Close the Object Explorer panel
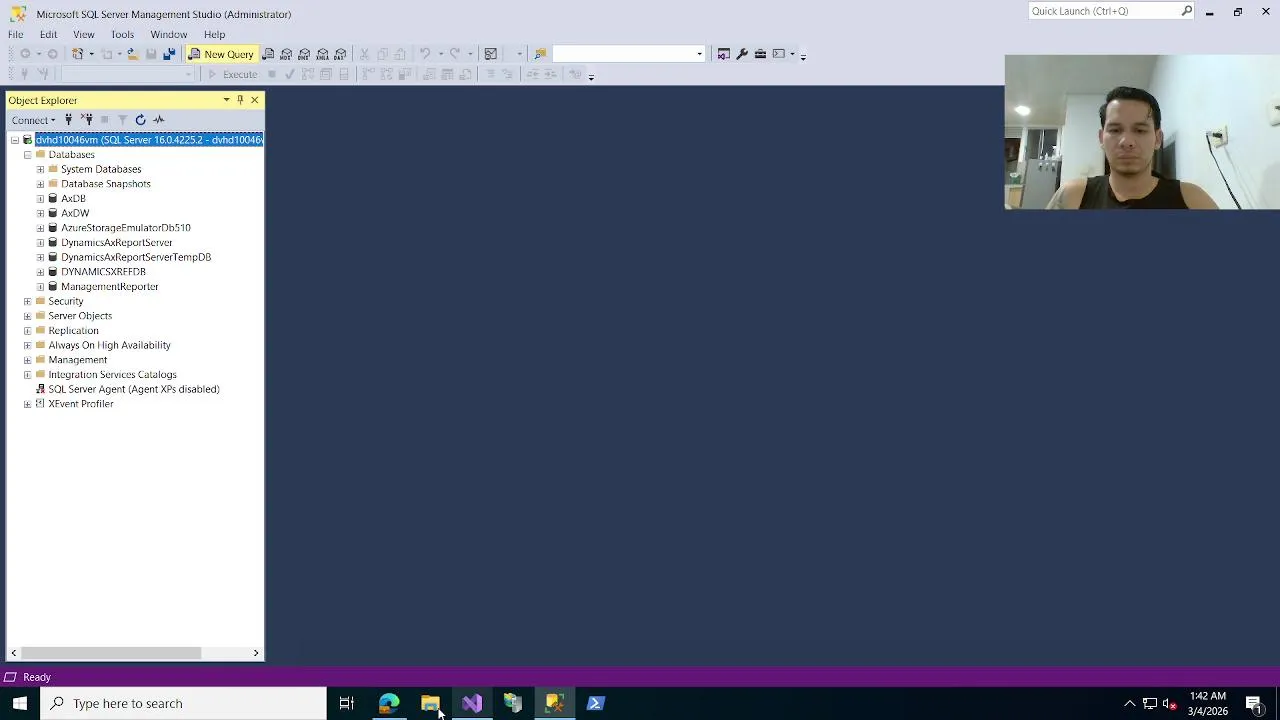This screenshot has height=720, width=1280. point(254,100)
